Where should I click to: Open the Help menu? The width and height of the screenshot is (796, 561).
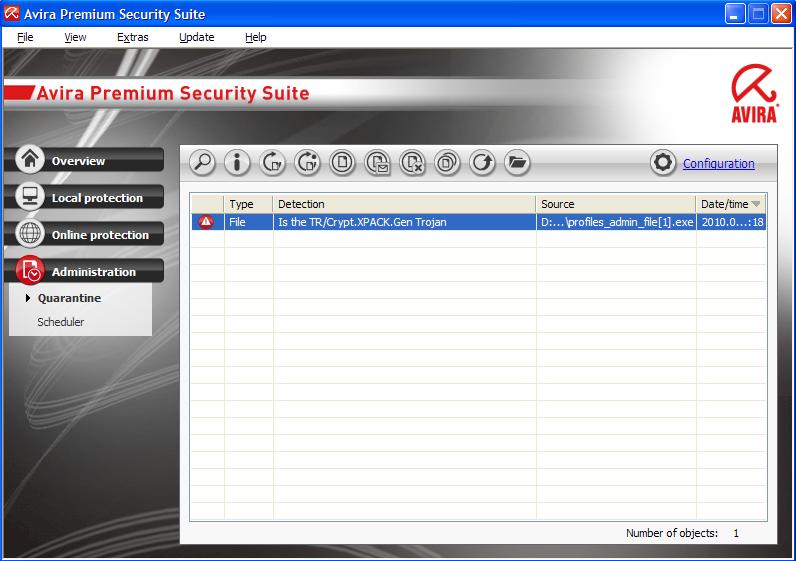(x=255, y=37)
